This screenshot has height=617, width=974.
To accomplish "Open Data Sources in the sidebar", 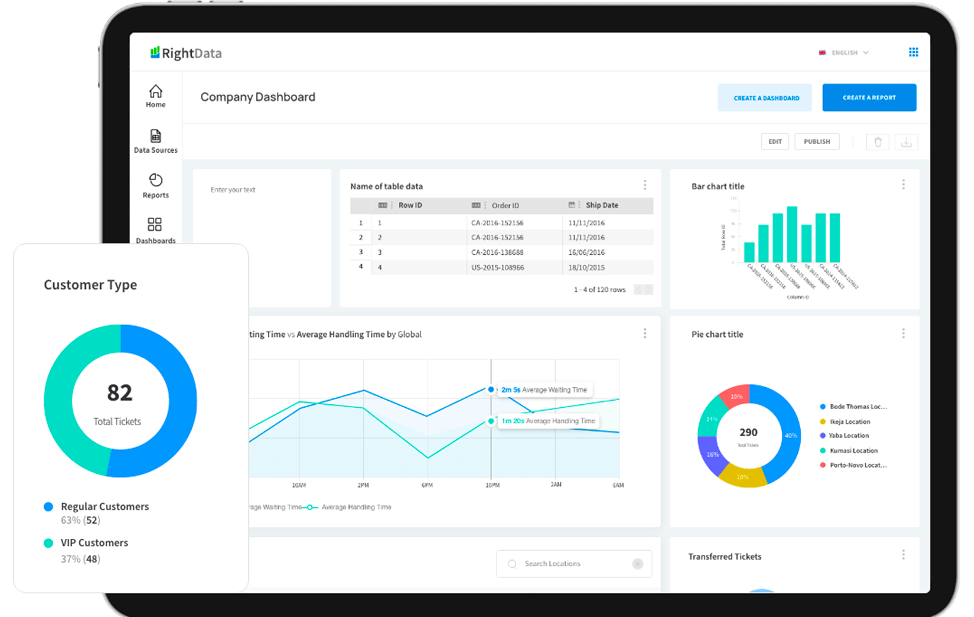I will [x=155, y=141].
